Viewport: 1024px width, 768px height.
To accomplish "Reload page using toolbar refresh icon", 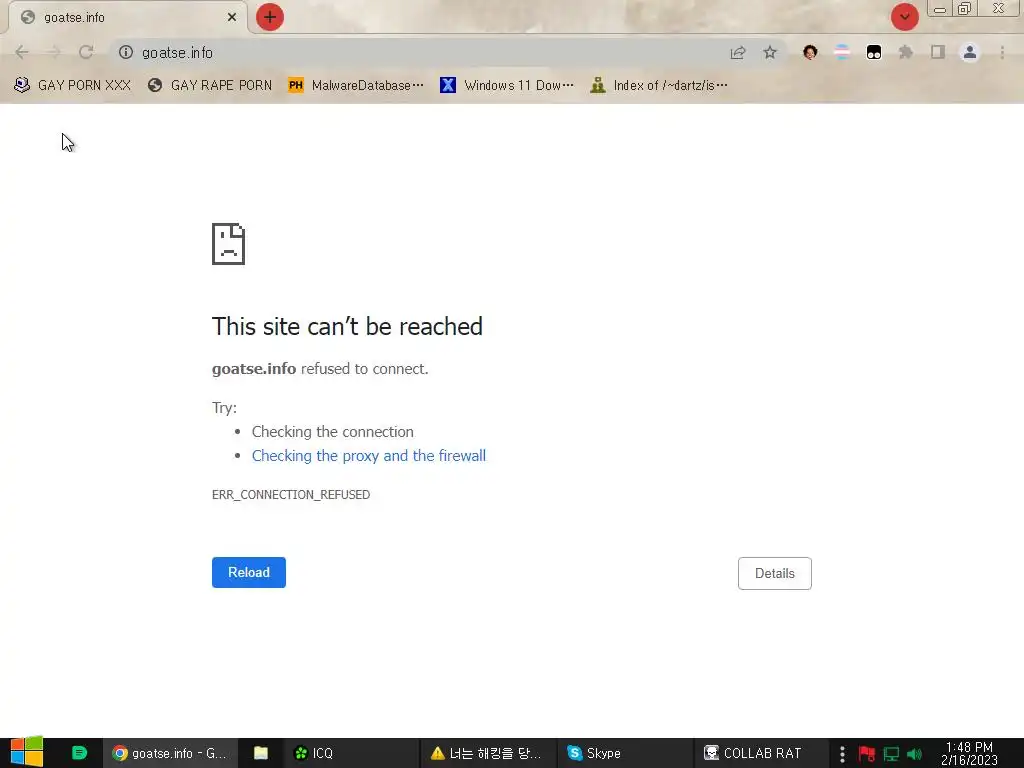I will [x=86, y=52].
